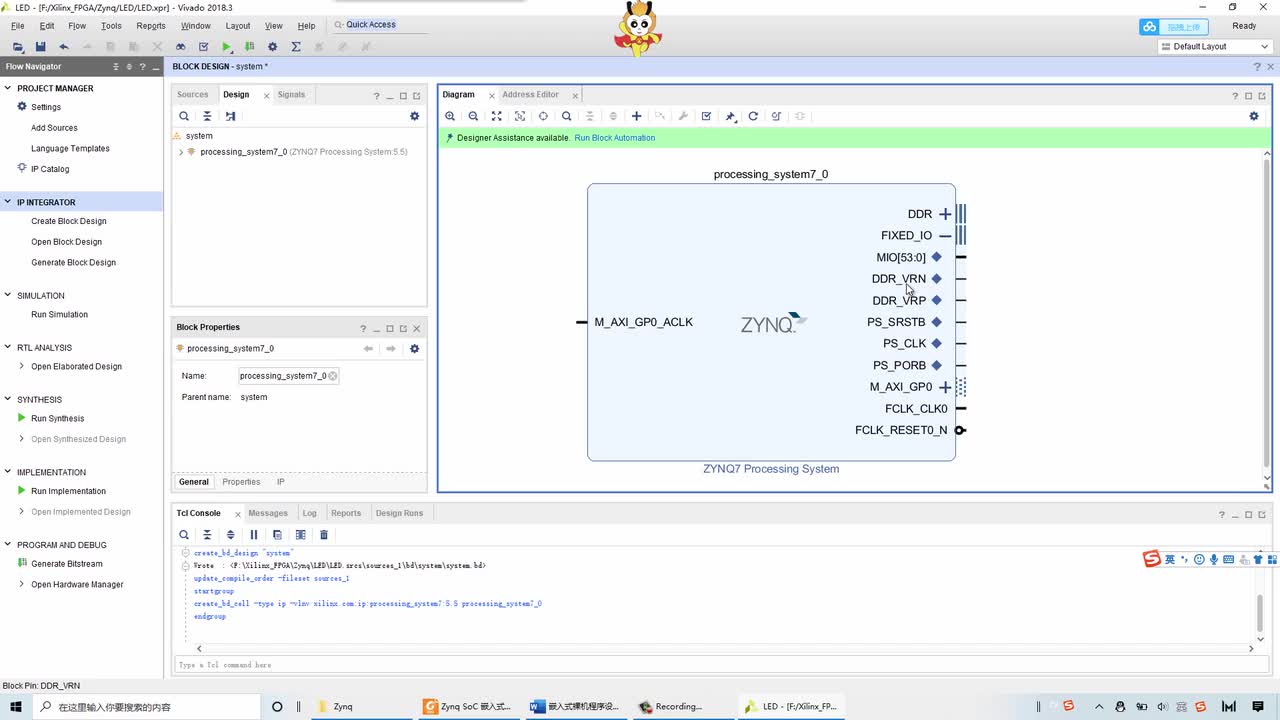
Task: Open the Recording app in the taskbar
Action: (x=678, y=707)
